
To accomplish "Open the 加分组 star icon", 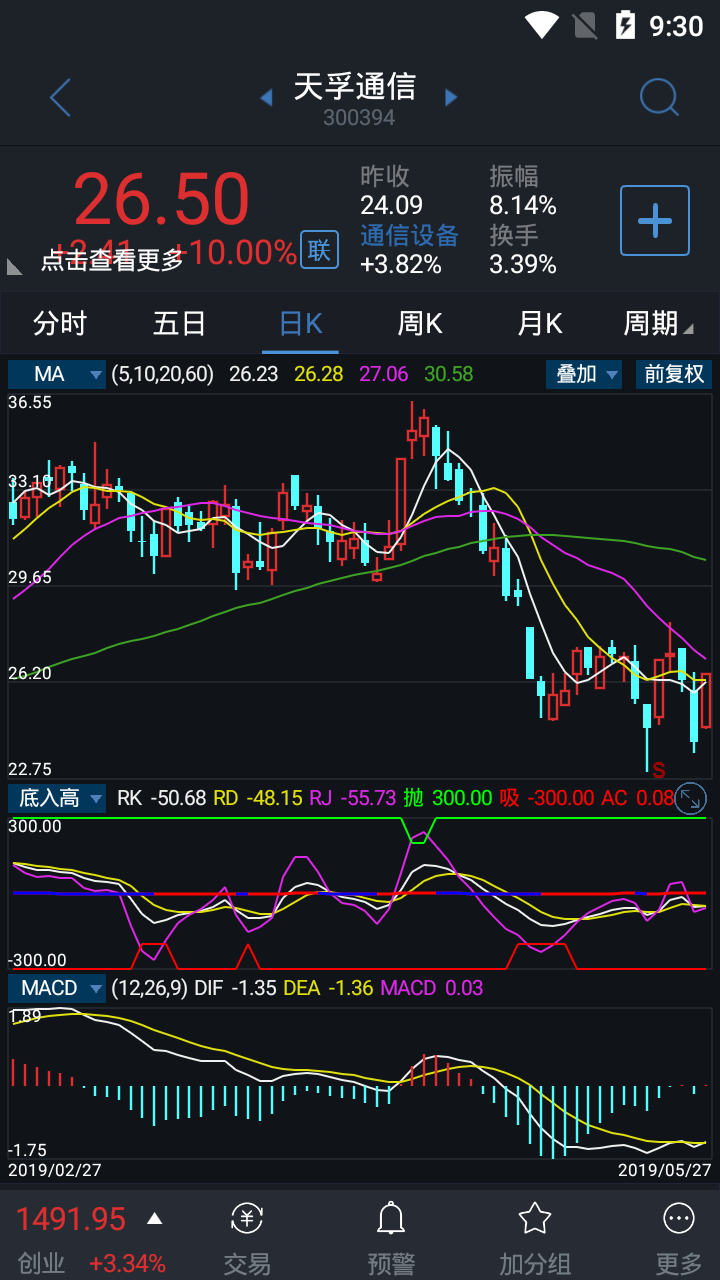I will click(x=535, y=1218).
